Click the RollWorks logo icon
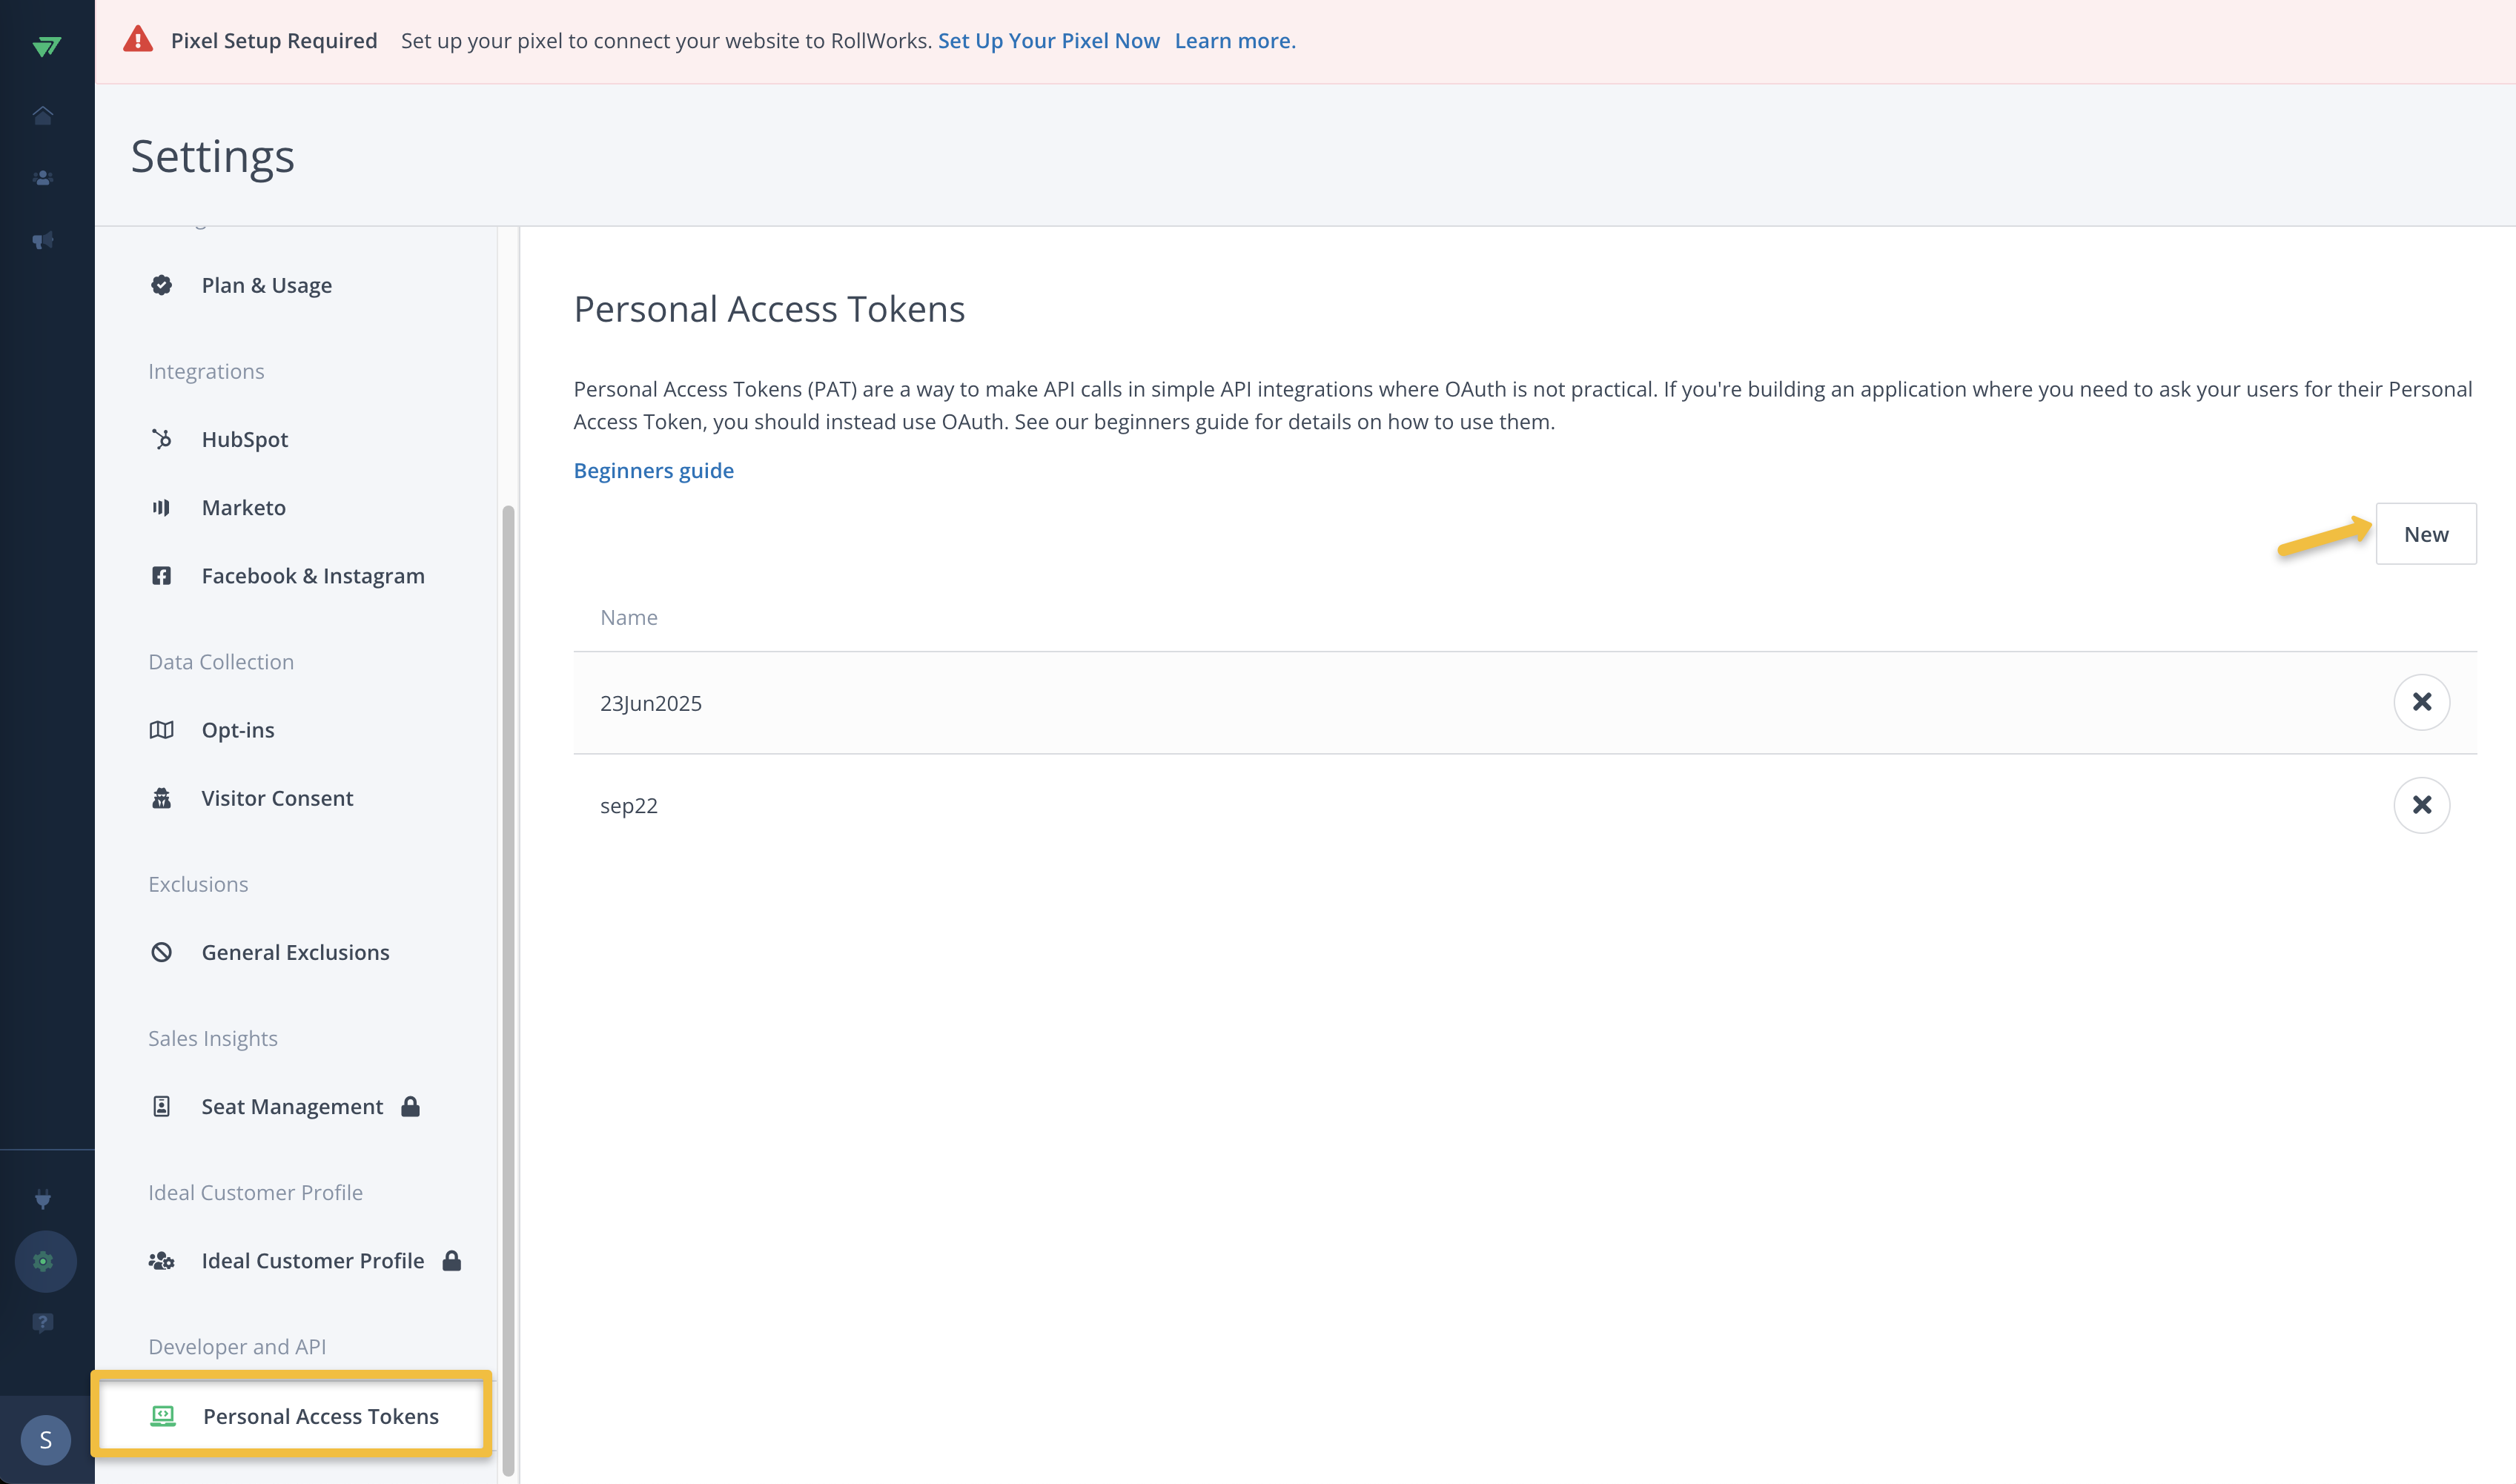Viewport: 2516px width, 1484px height. [x=46, y=46]
